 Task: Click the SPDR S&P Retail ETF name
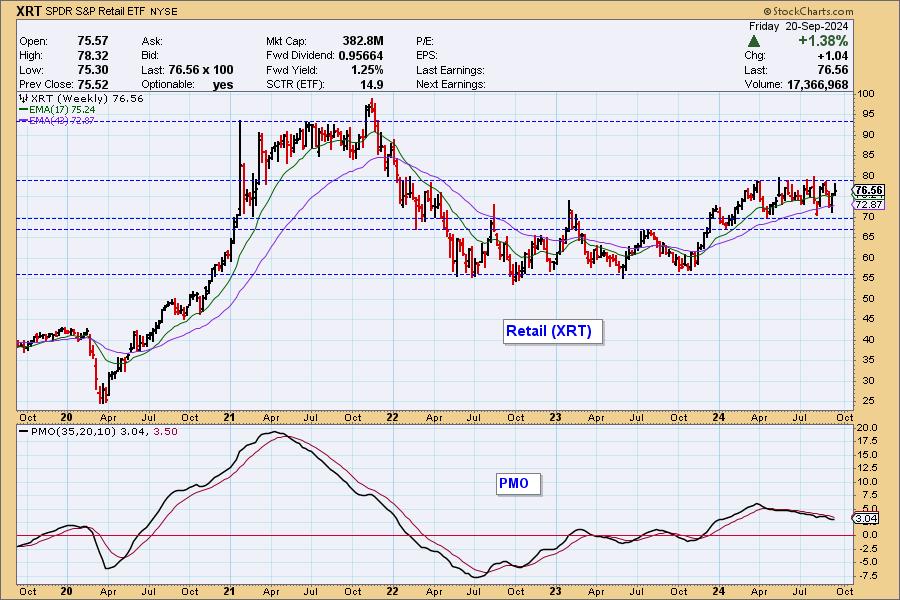(97, 11)
